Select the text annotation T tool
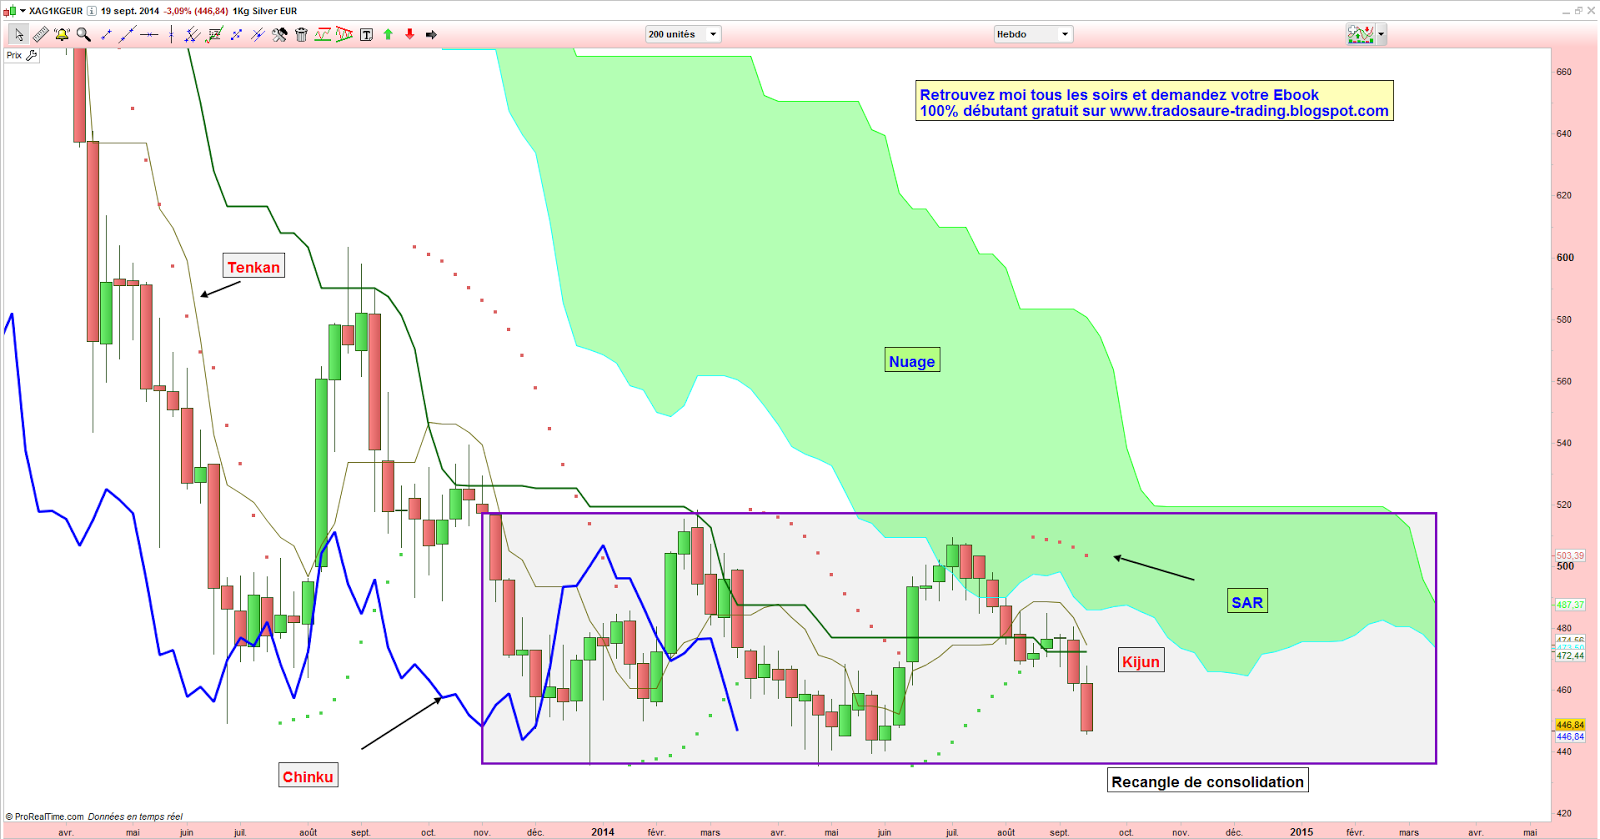 [x=366, y=34]
